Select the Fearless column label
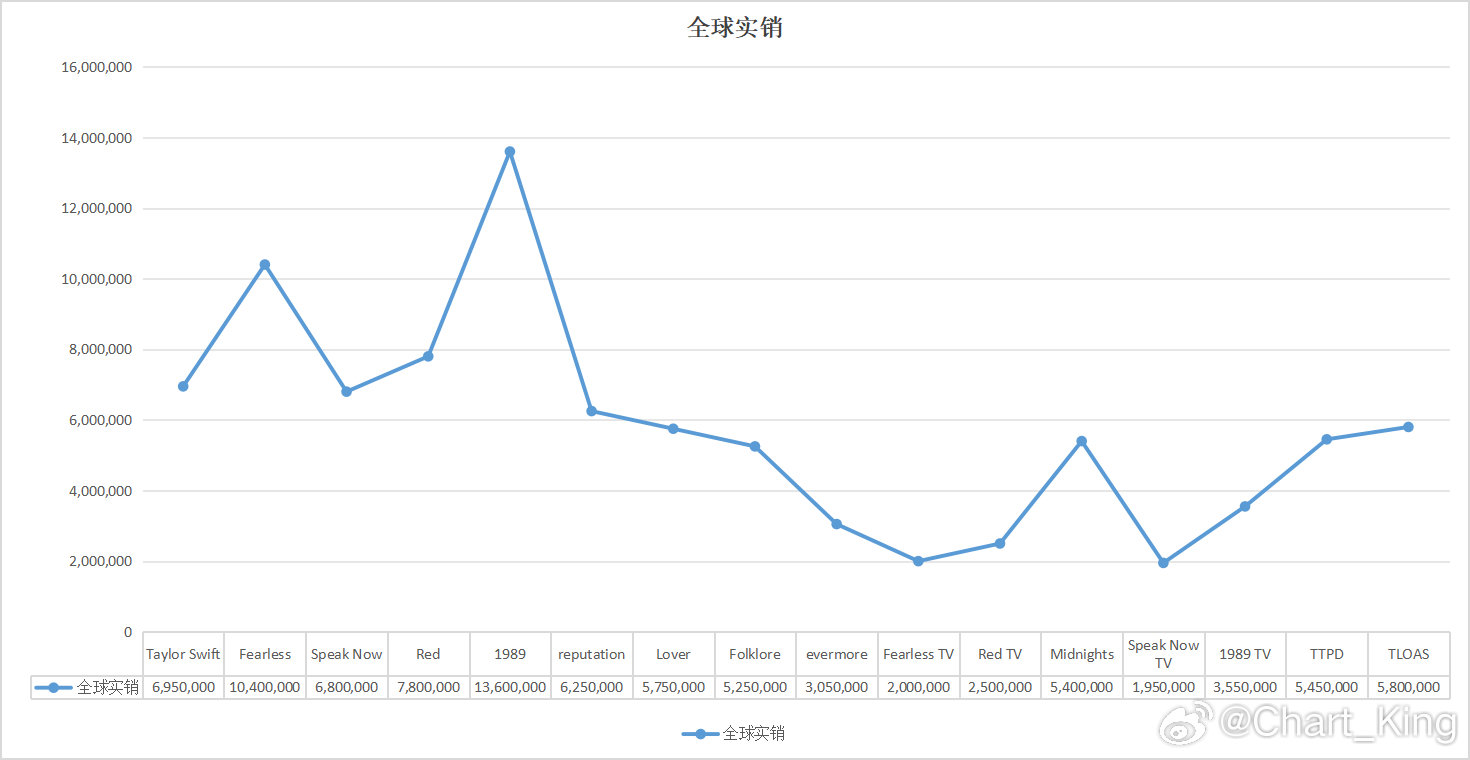 tap(265, 654)
